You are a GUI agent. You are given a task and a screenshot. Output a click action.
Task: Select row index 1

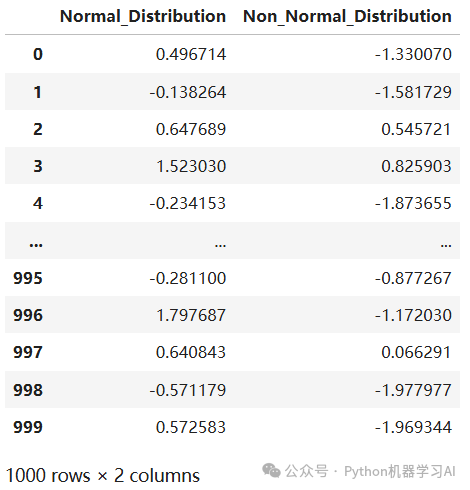pyautogui.click(x=38, y=92)
